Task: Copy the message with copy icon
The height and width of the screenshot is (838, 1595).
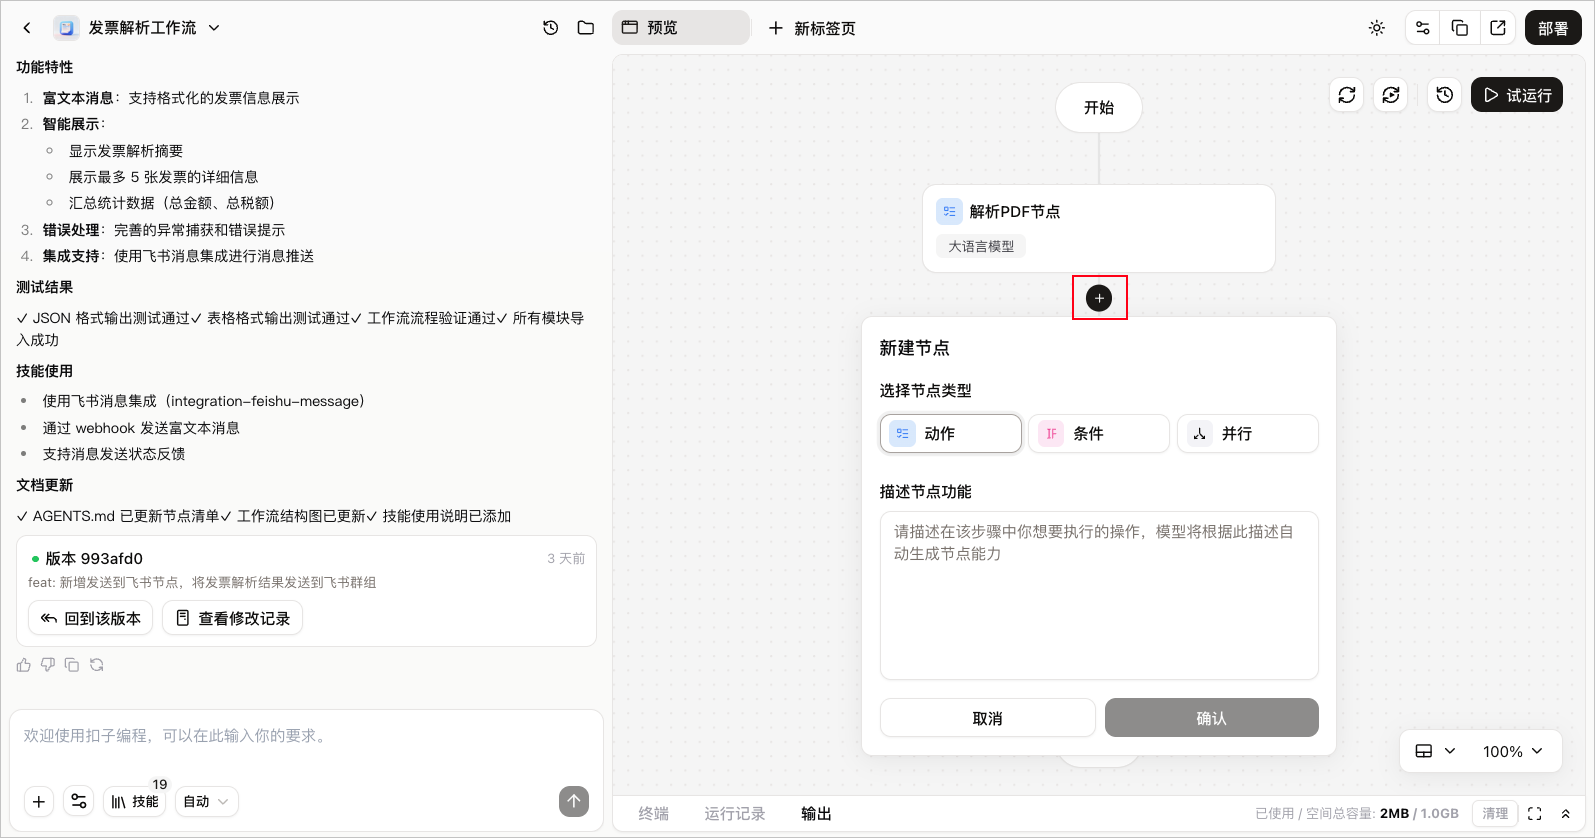Action: pyautogui.click(x=72, y=665)
